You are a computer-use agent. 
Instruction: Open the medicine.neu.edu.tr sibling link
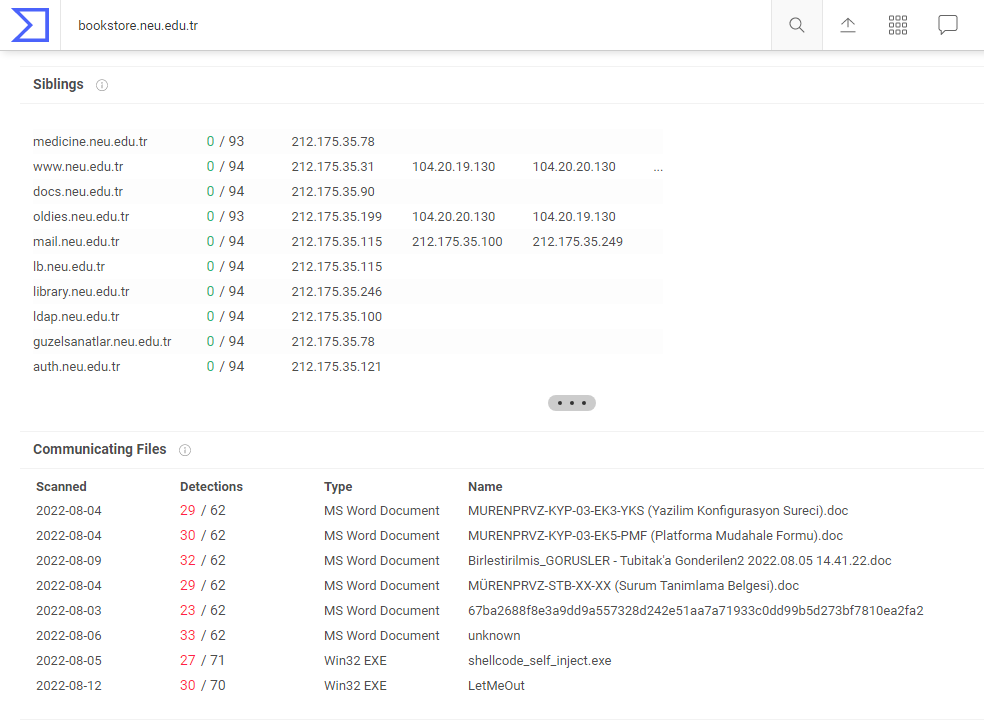coord(90,142)
